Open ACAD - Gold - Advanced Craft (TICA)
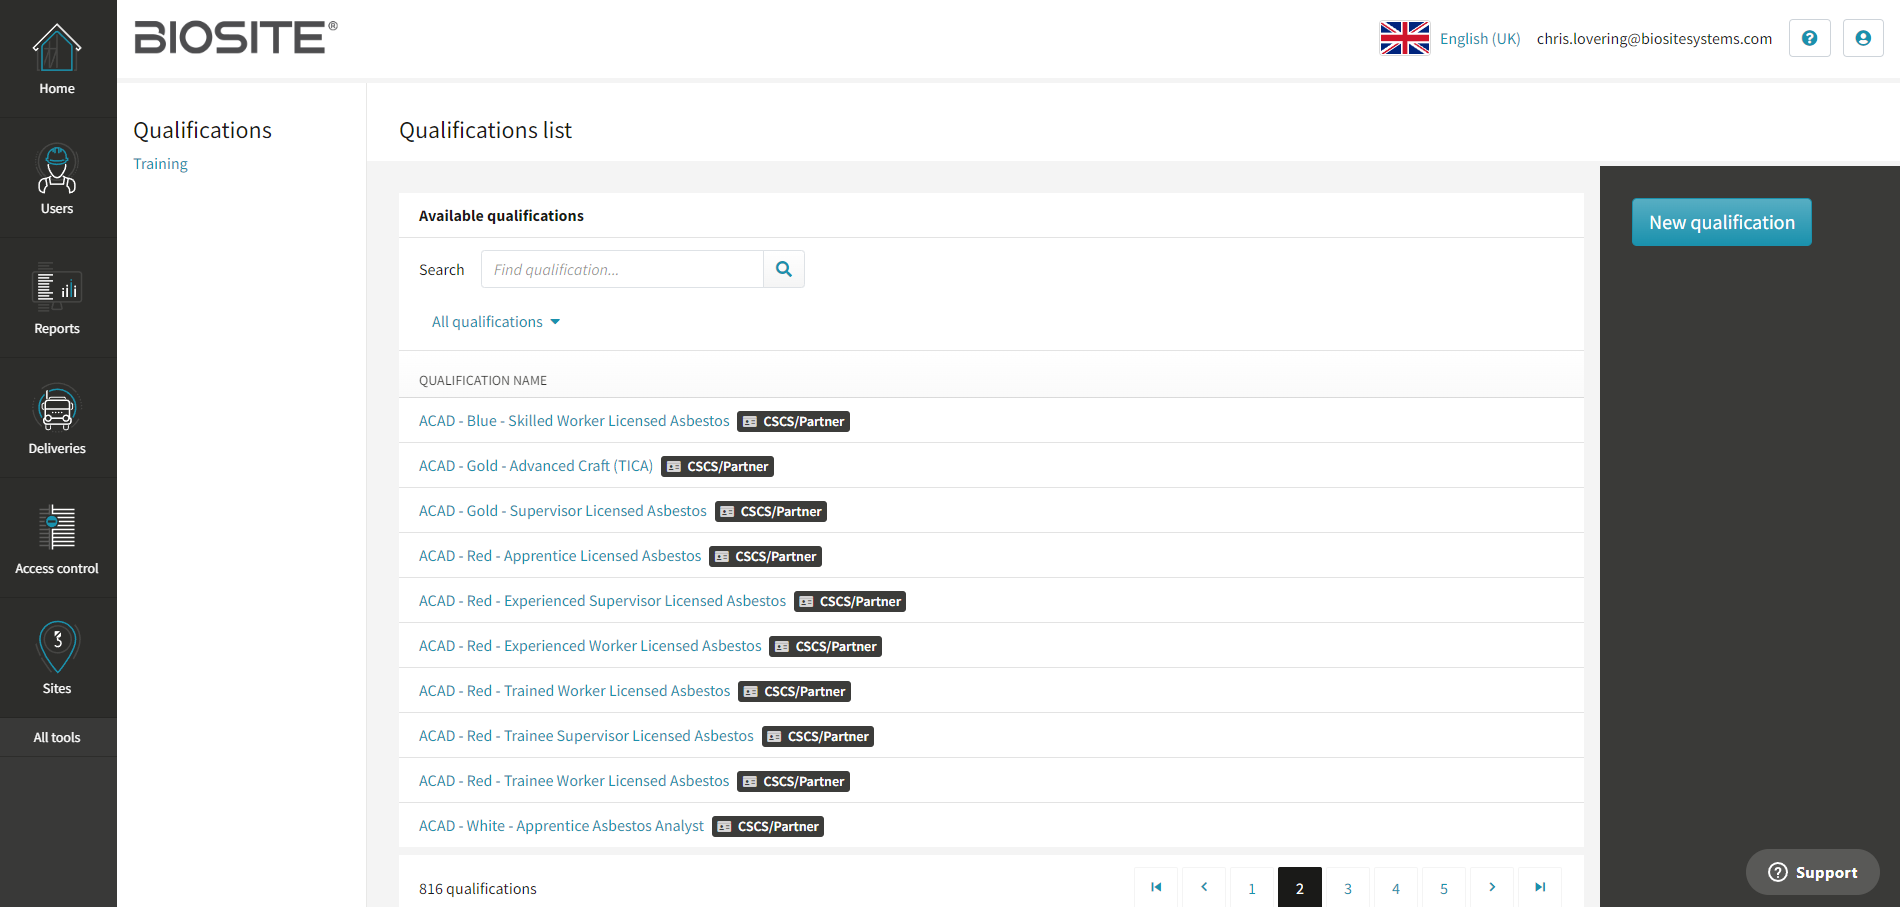 (536, 466)
